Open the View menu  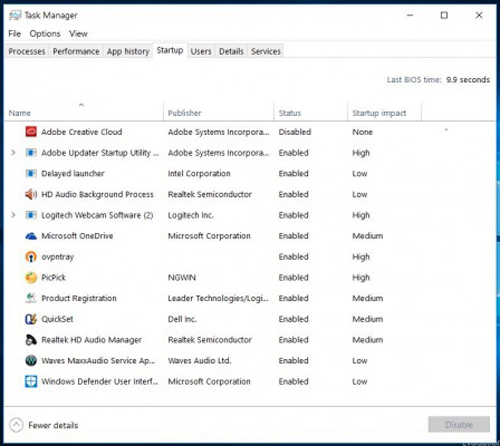[78, 34]
